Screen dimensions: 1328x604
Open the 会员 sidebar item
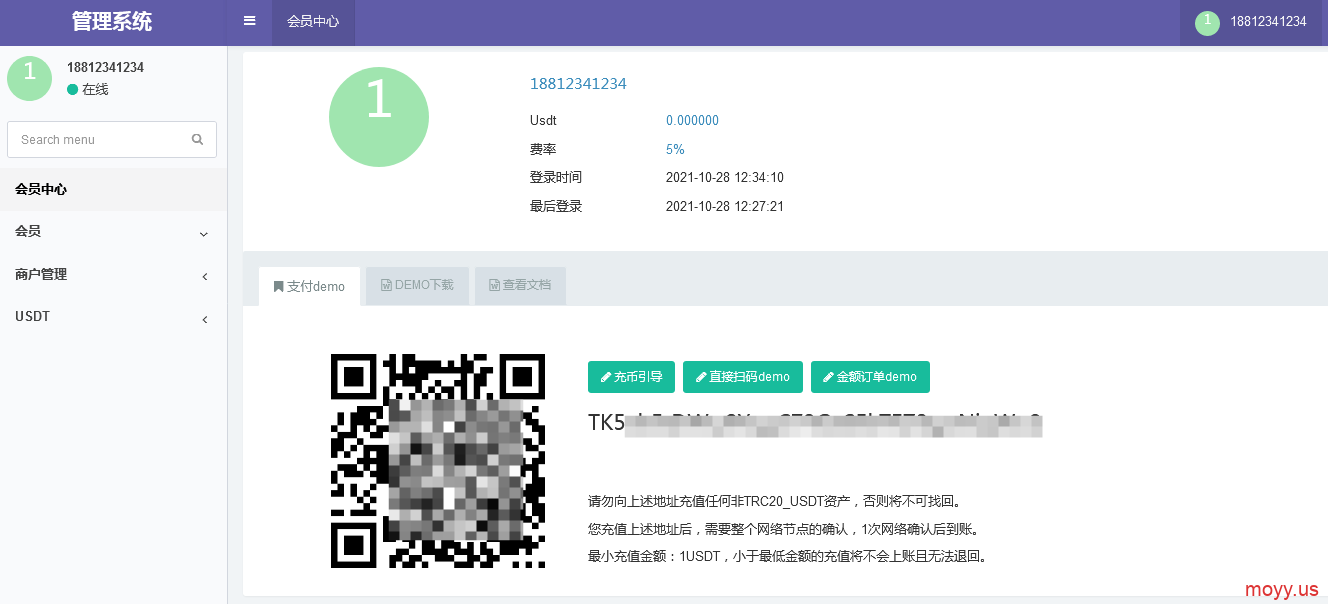click(114, 231)
